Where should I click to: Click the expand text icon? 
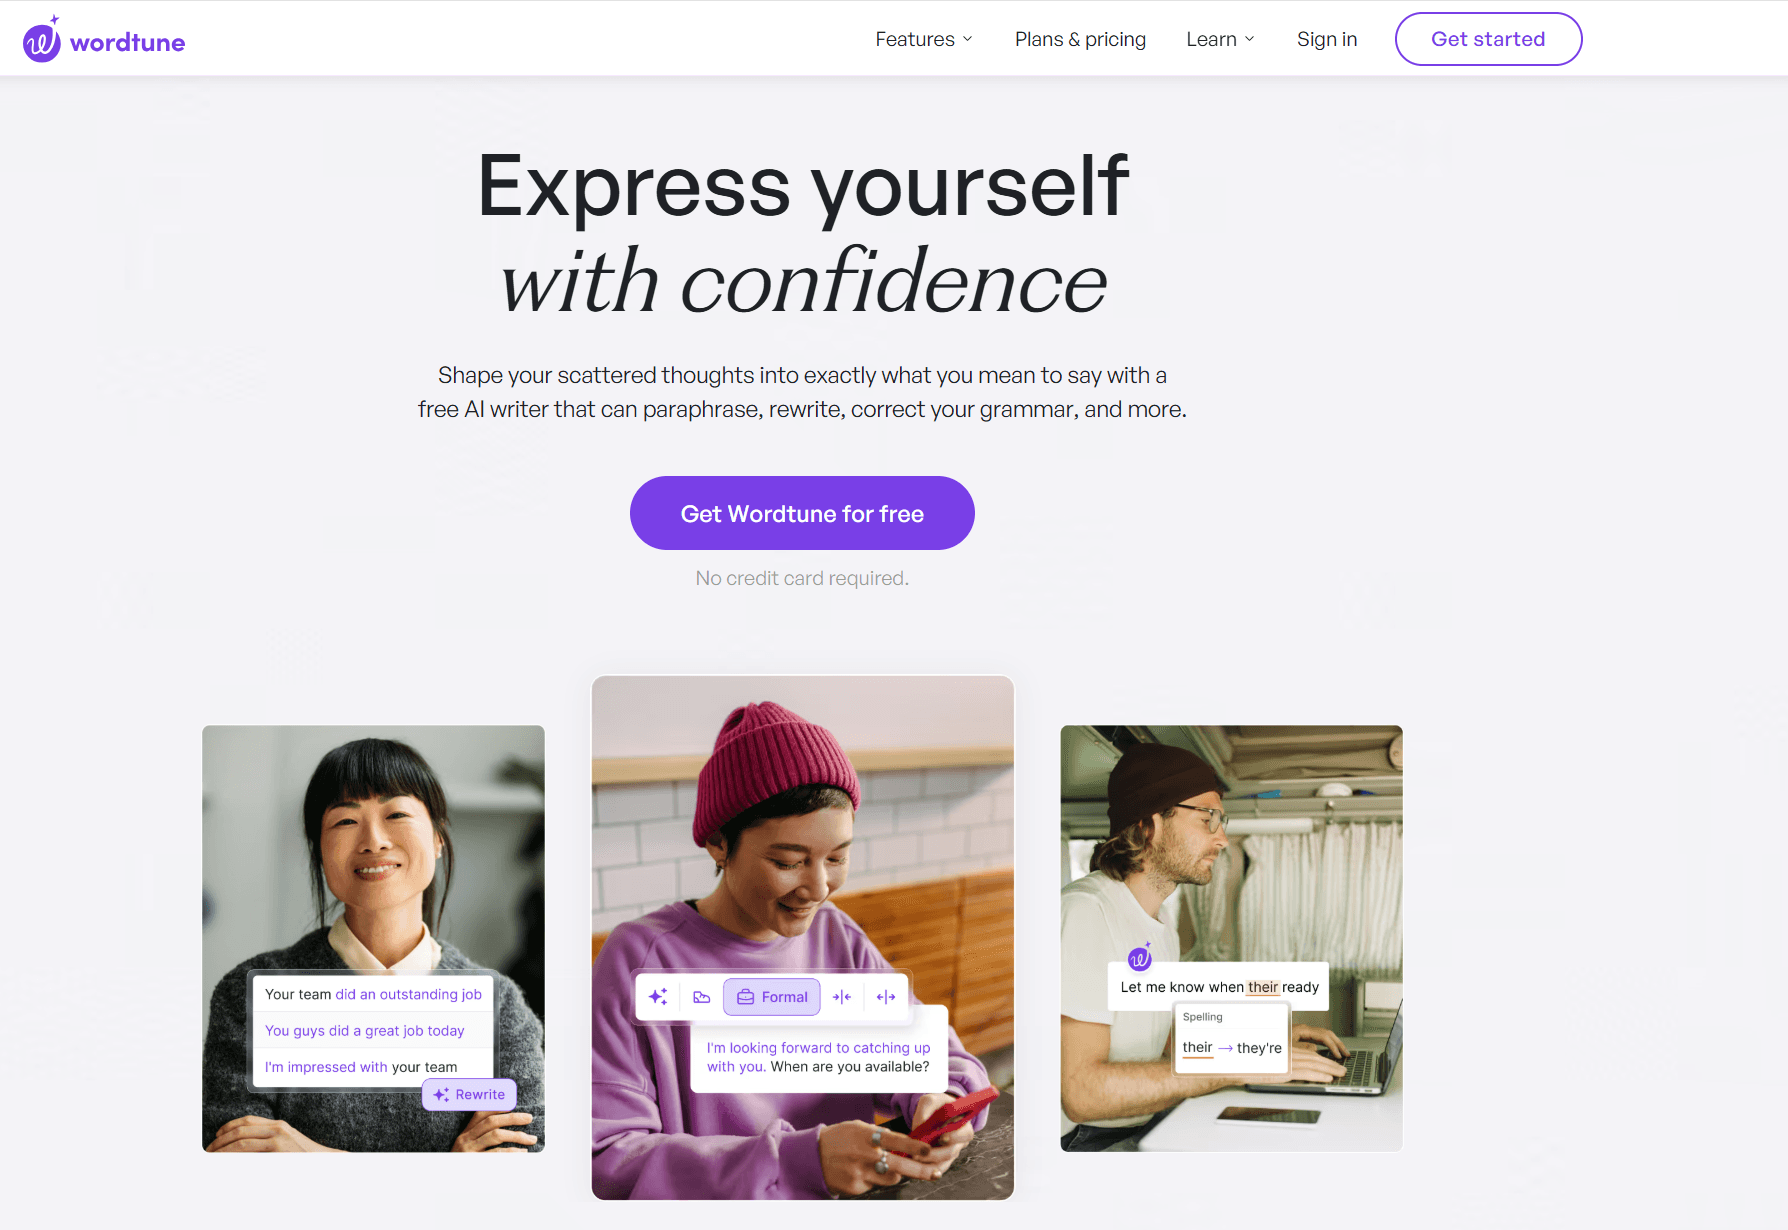(886, 997)
